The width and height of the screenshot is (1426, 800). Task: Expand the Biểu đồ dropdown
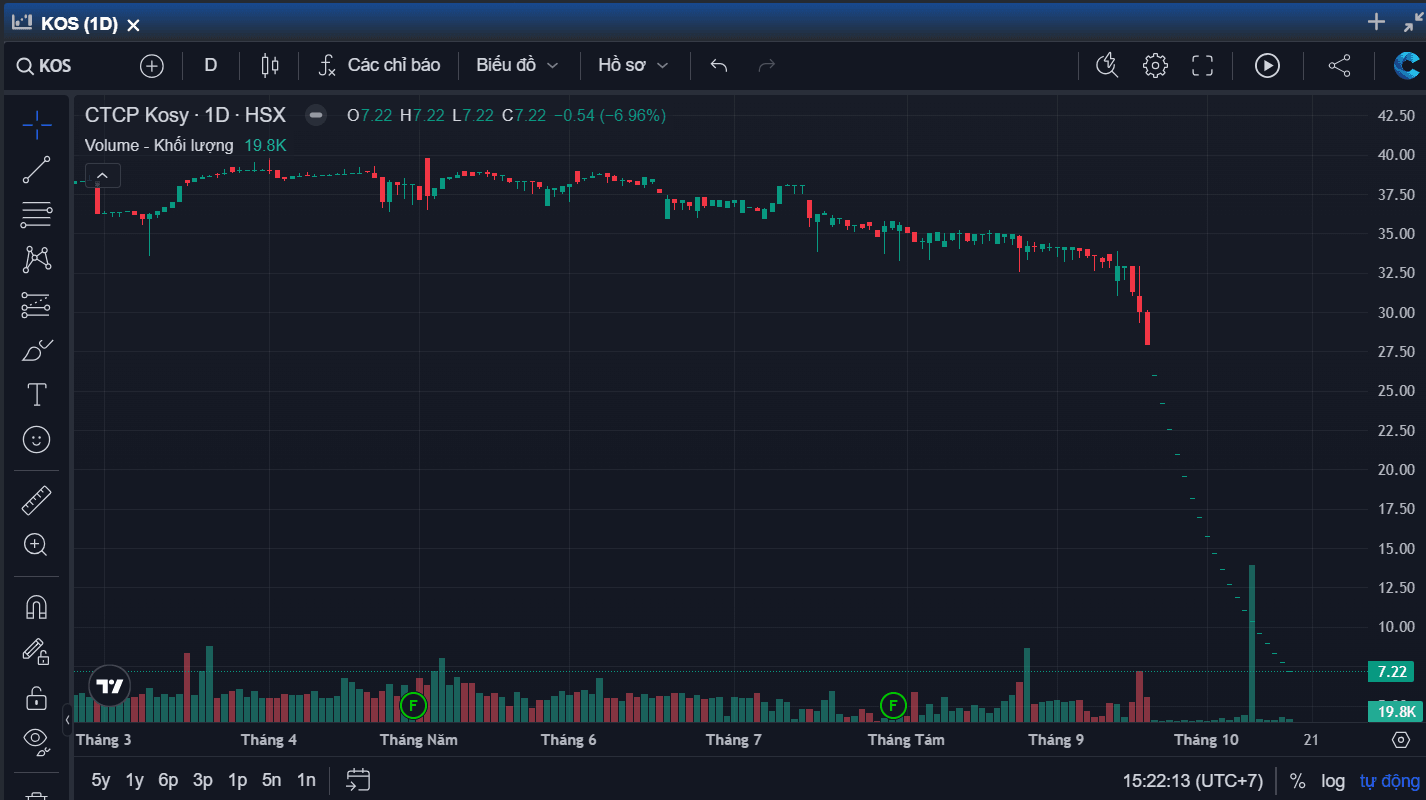point(517,66)
